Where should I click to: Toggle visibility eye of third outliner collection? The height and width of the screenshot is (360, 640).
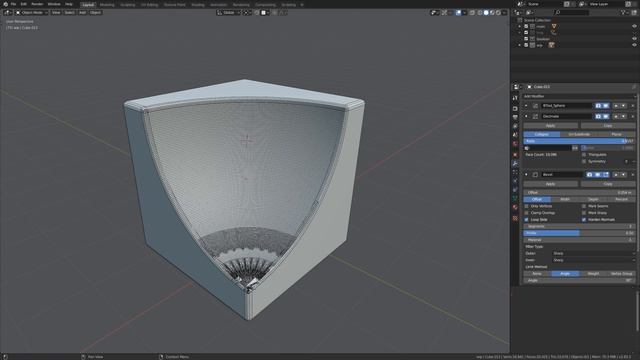(x=634, y=39)
